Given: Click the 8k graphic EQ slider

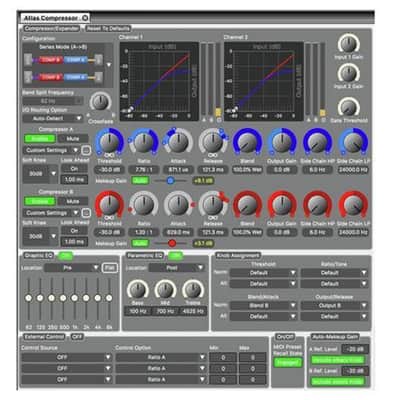Looking at the screenshot, I should pyautogui.click(x=109, y=298).
